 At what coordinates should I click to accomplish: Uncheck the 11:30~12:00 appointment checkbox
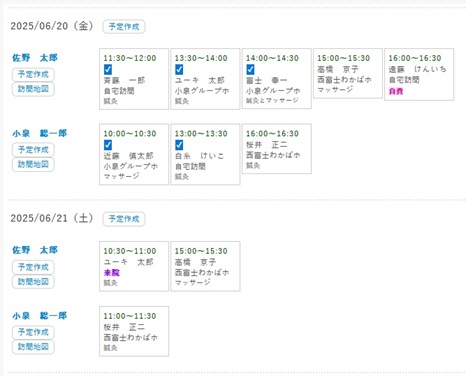108,70
